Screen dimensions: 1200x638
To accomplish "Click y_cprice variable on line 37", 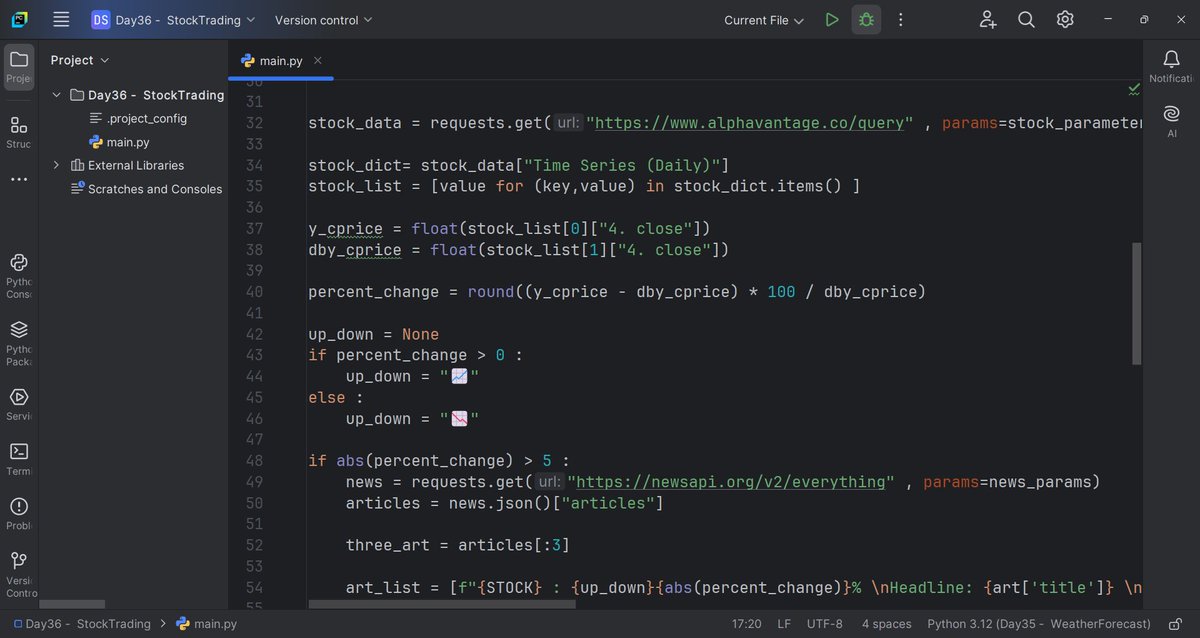I will tap(345, 229).
